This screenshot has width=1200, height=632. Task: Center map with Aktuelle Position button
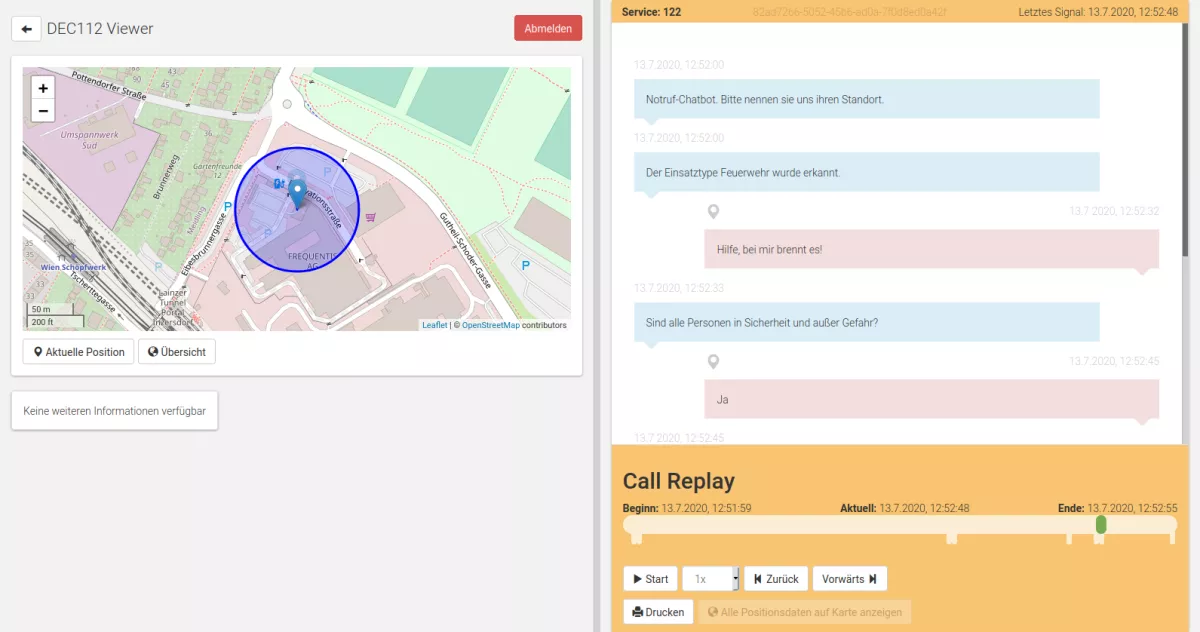(78, 352)
